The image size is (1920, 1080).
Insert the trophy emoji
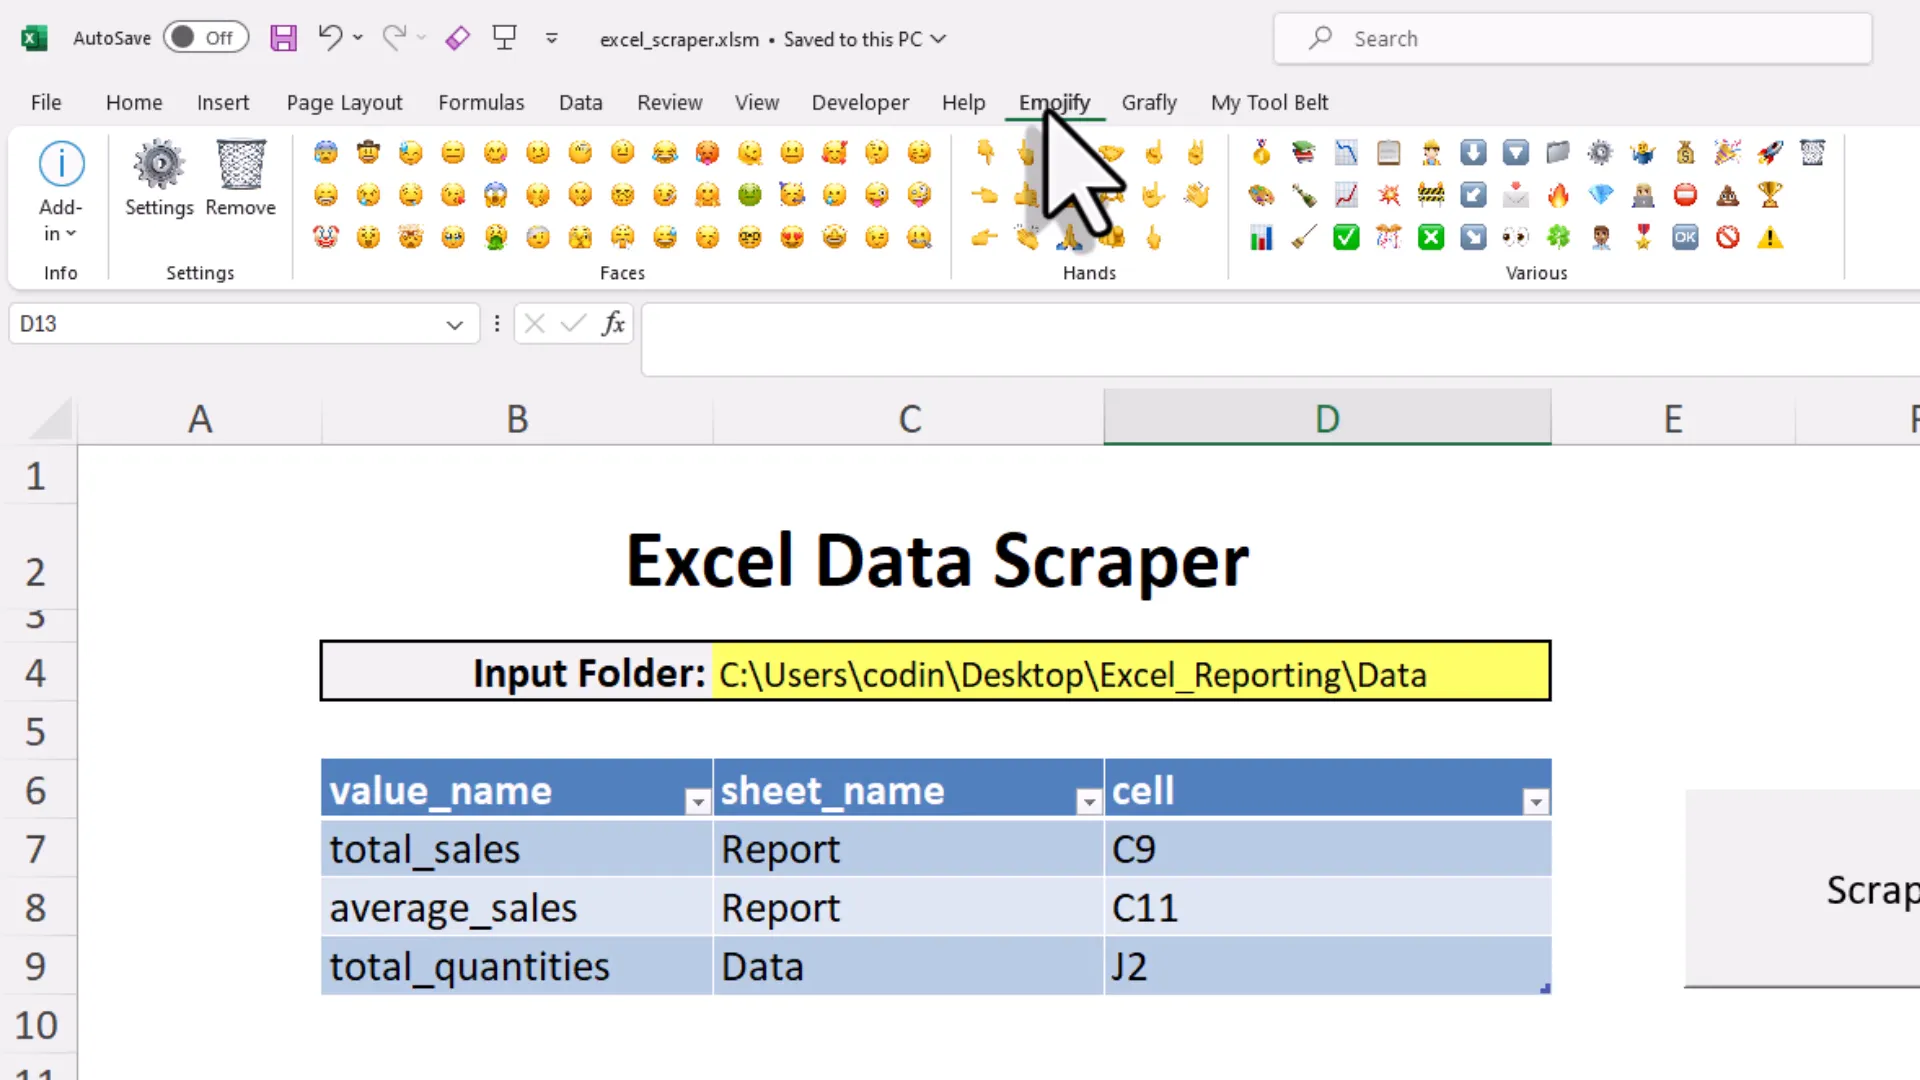(1771, 194)
